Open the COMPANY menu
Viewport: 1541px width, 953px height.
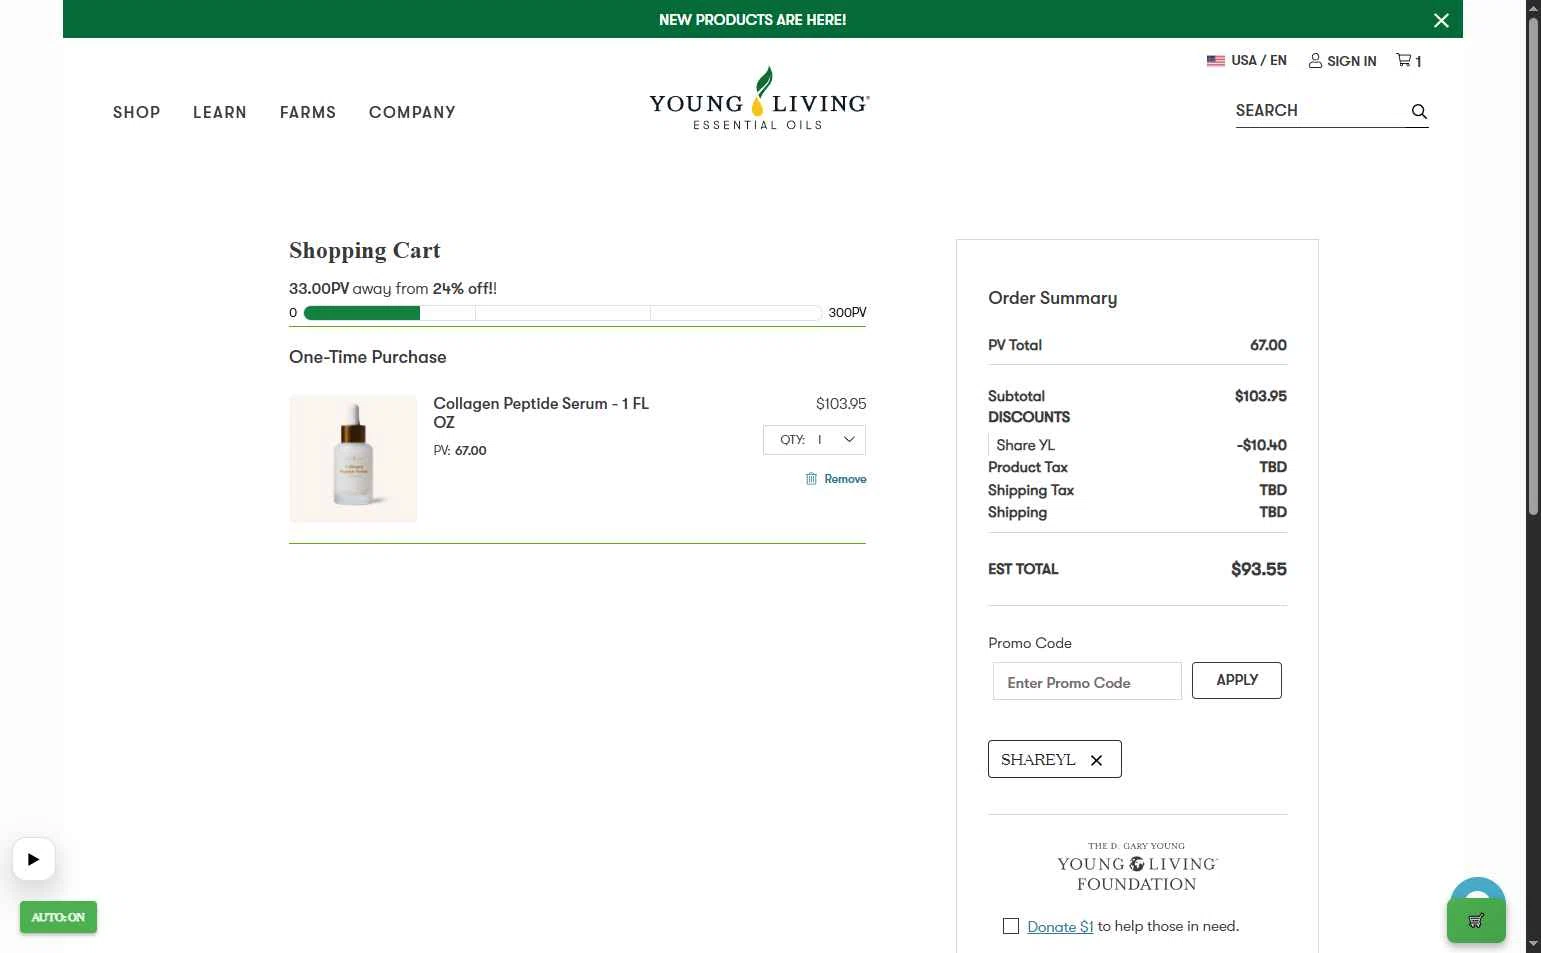coord(412,112)
